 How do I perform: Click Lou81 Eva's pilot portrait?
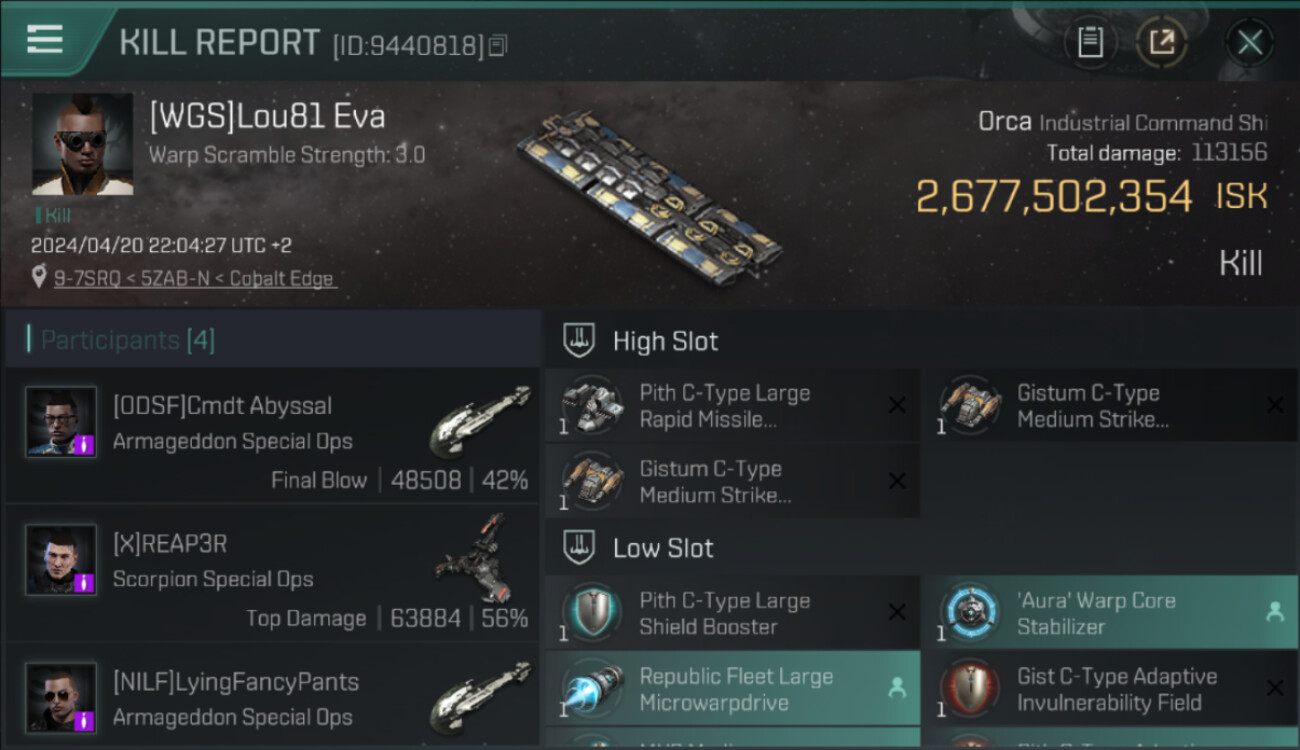point(82,144)
